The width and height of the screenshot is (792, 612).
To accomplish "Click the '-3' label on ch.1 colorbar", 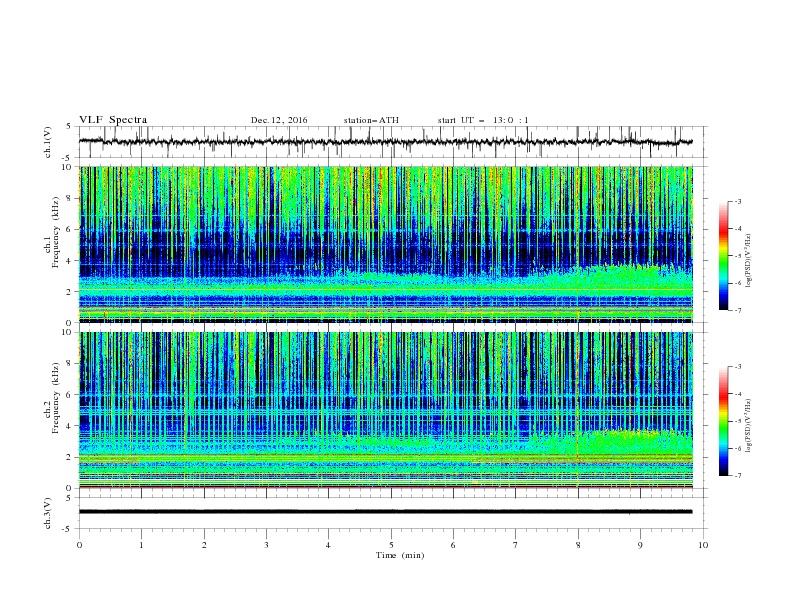I will pyautogui.click(x=738, y=201).
